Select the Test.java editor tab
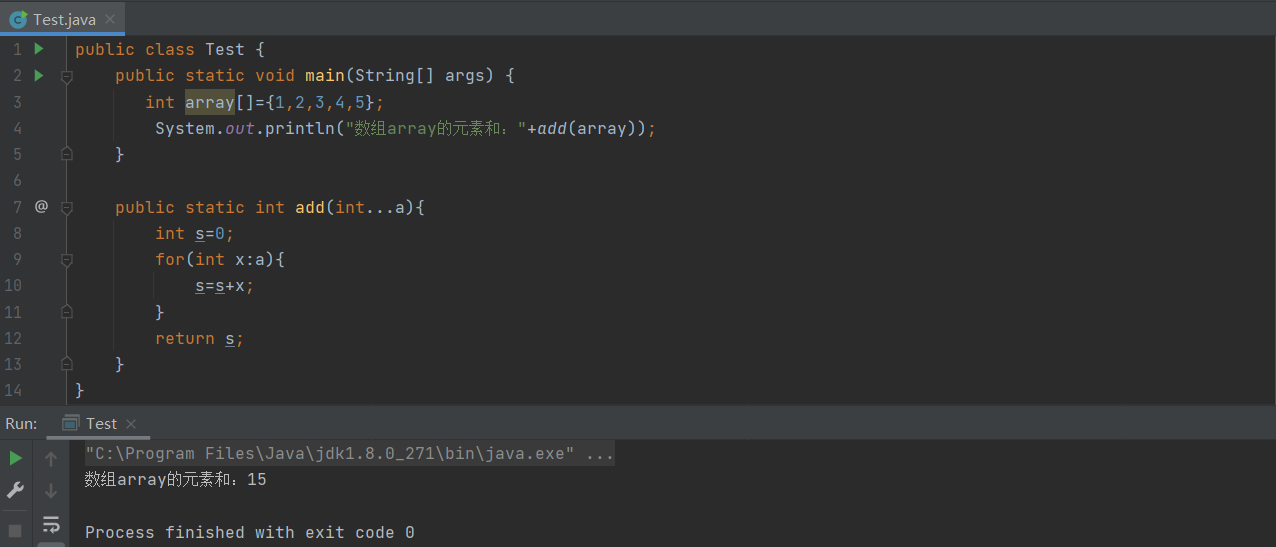 63,19
